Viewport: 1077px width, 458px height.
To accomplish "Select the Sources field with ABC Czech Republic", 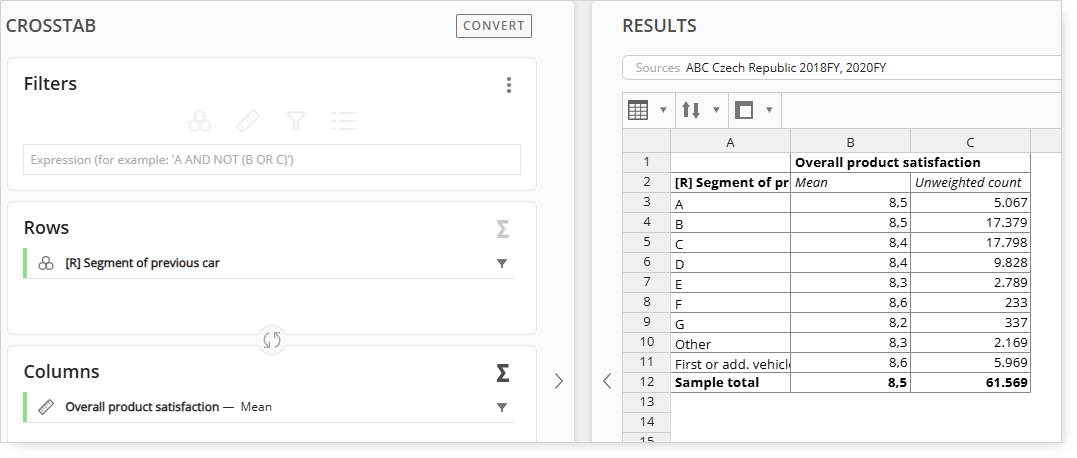I will pos(842,68).
